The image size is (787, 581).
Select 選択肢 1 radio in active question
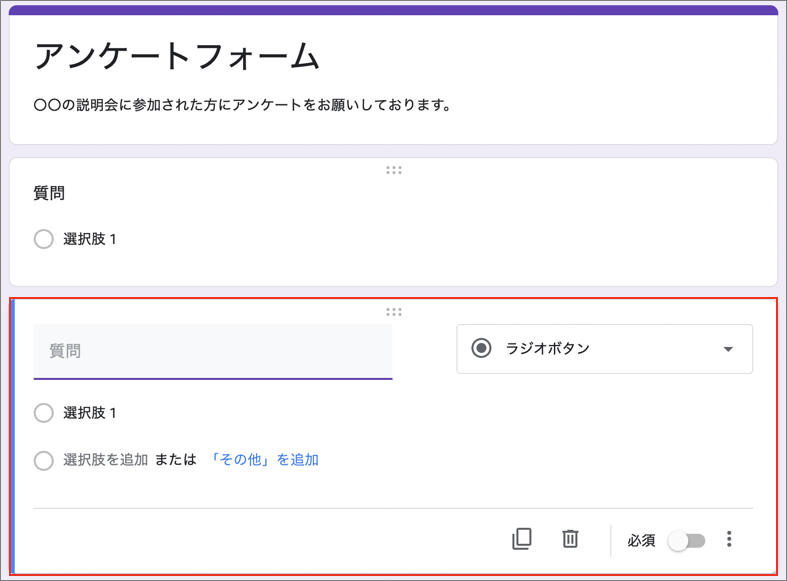44,413
